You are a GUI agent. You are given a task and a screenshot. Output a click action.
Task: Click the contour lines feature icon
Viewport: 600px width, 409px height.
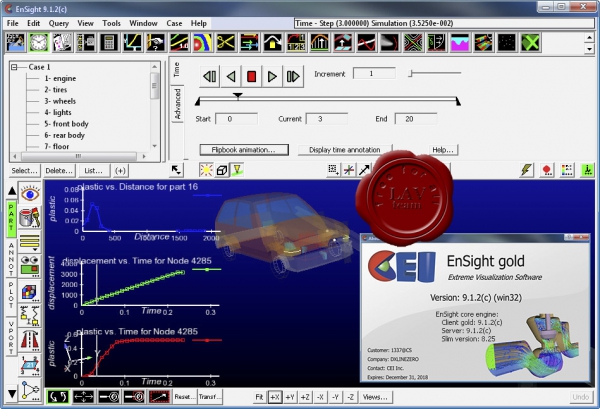179,42
